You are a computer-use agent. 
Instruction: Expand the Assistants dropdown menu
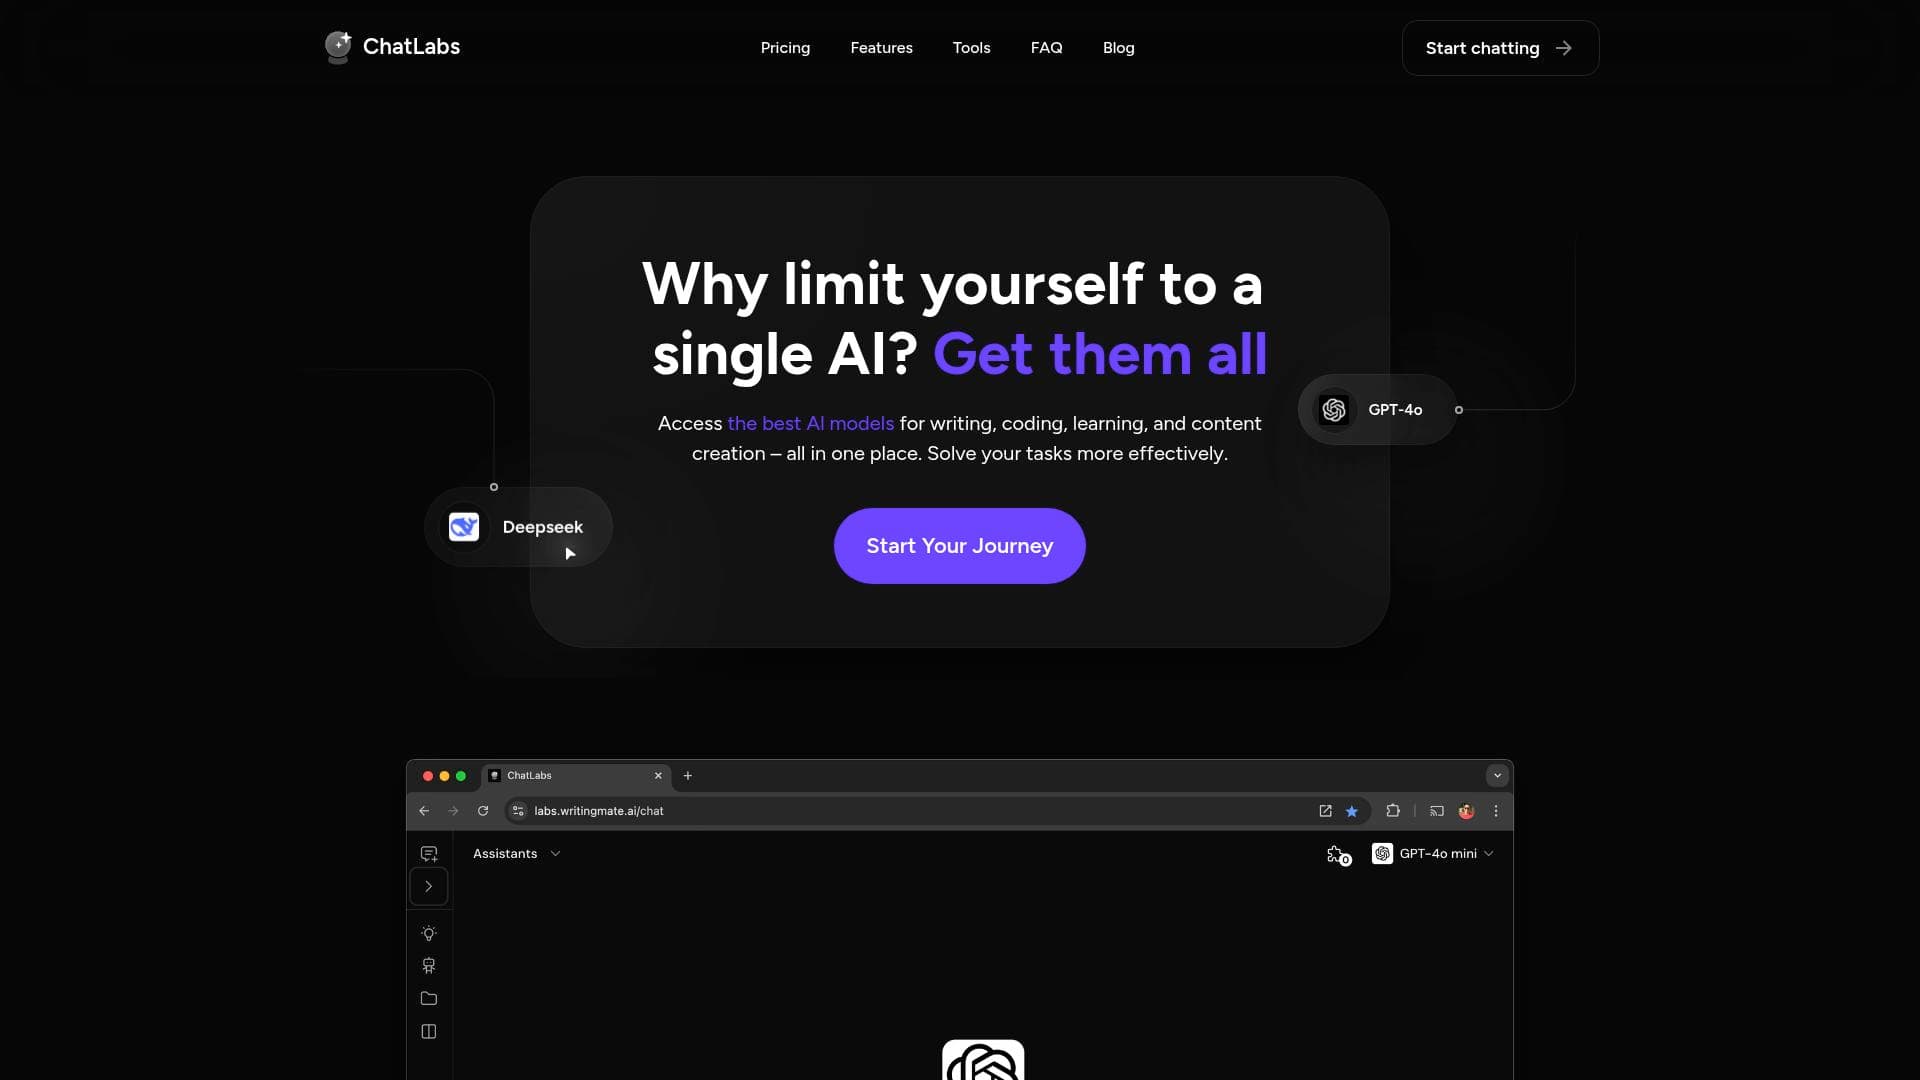click(x=516, y=853)
